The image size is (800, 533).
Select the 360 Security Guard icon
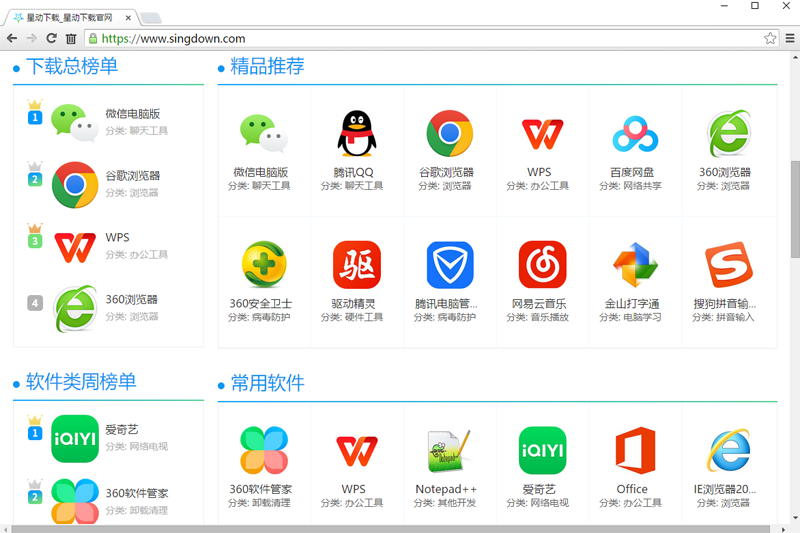[x=264, y=265]
